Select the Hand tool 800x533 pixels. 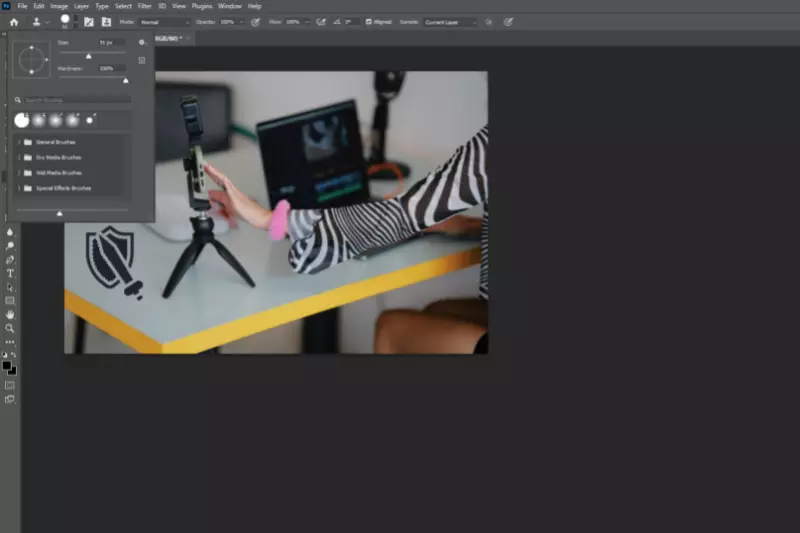(10, 315)
